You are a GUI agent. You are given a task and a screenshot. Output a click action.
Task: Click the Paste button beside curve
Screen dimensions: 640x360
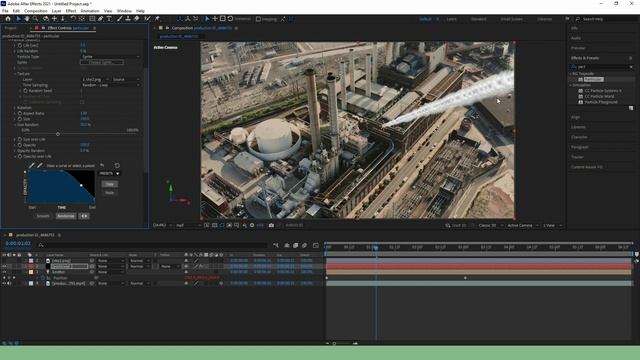pyautogui.click(x=109, y=192)
